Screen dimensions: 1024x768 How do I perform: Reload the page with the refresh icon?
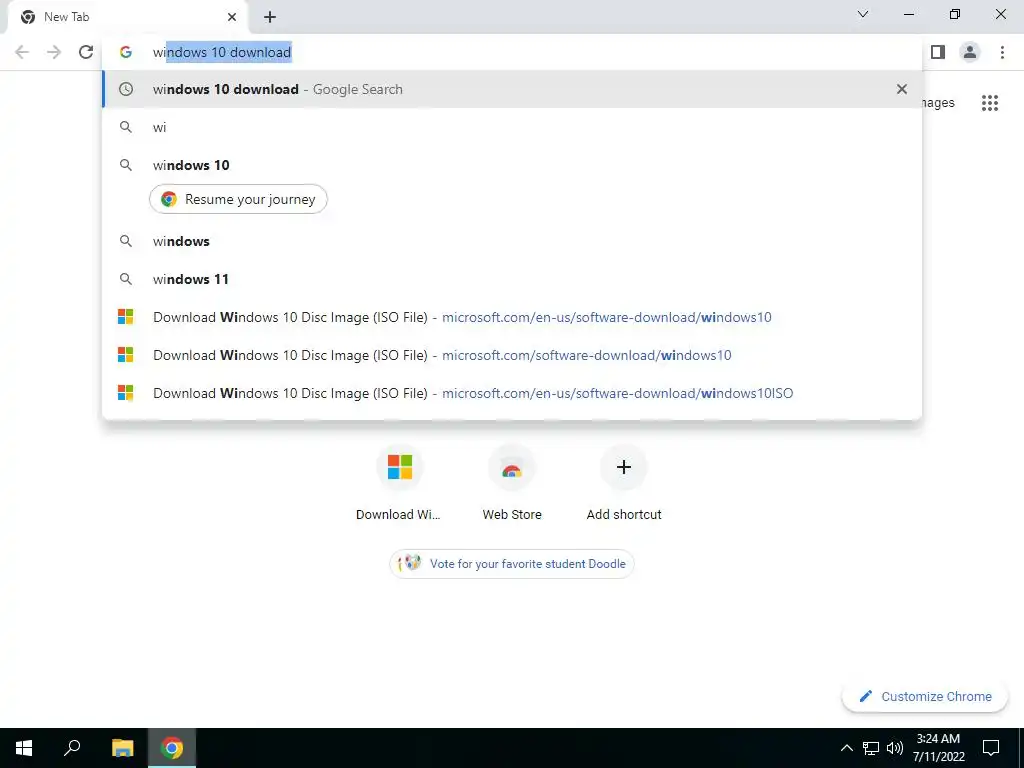pyautogui.click(x=86, y=52)
